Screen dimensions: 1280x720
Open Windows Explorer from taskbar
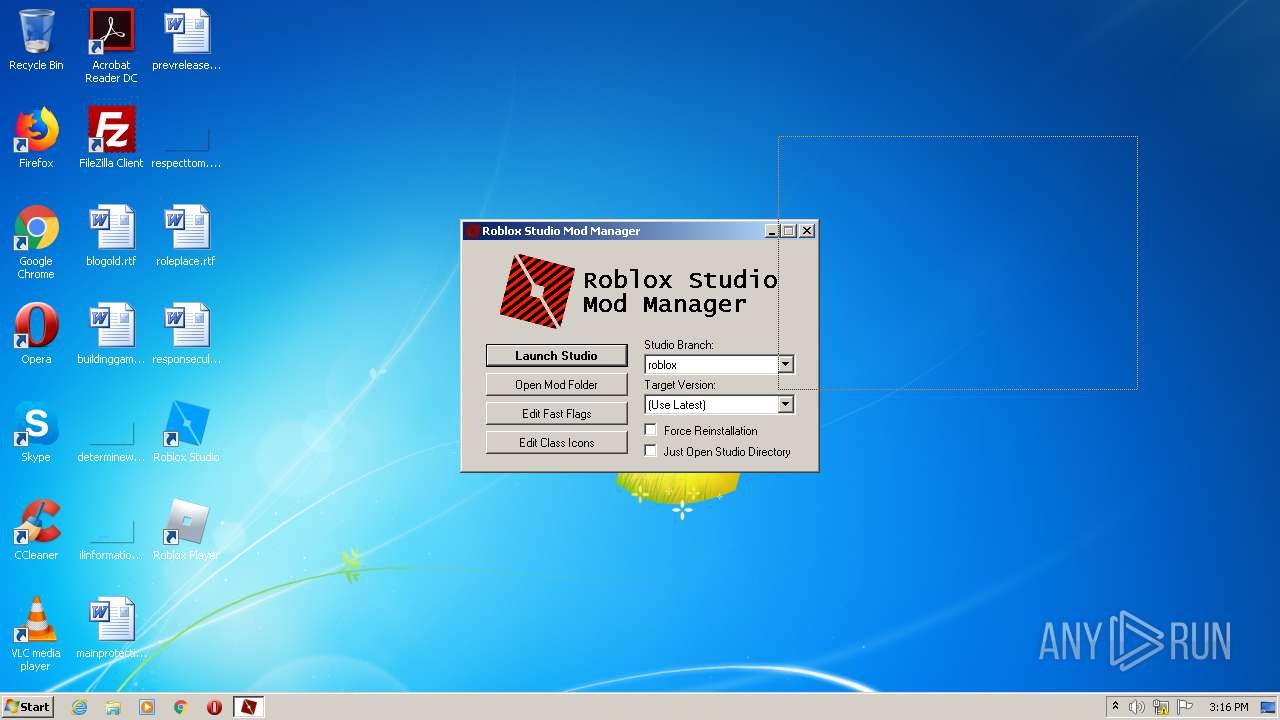pos(113,707)
